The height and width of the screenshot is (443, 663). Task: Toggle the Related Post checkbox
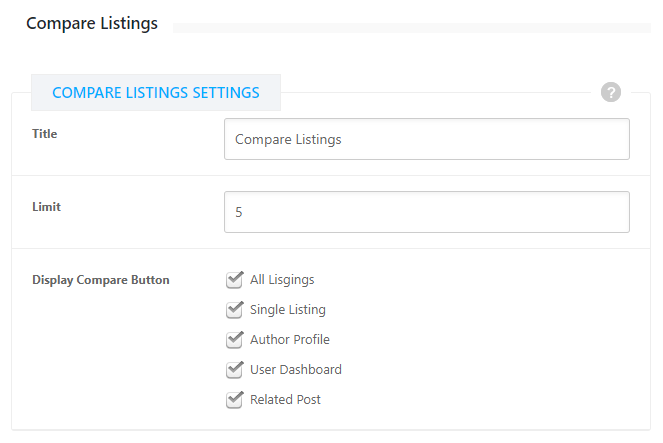(235, 399)
